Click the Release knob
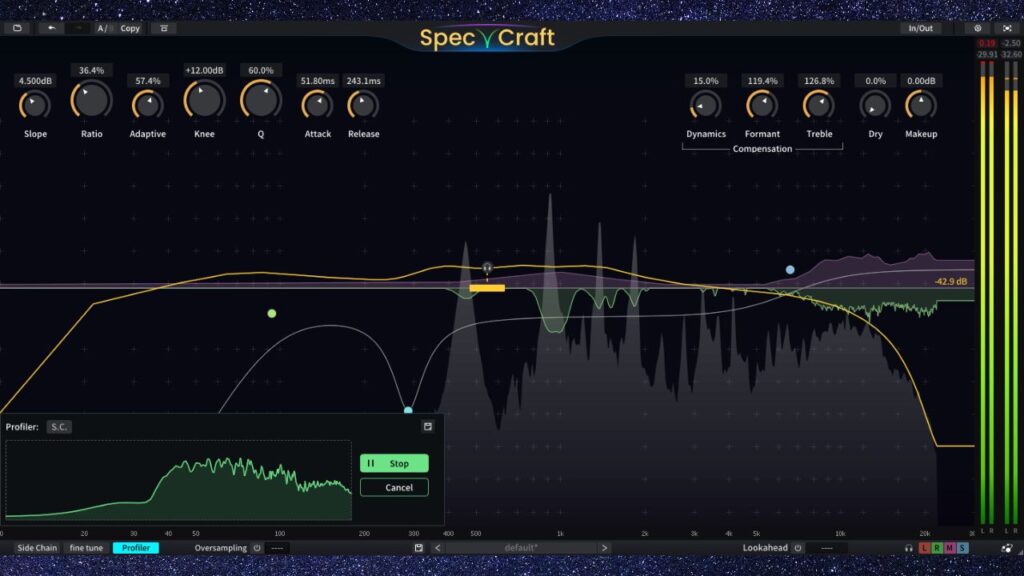The height and width of the screenshot is (576, 1024). pos(363,105)
